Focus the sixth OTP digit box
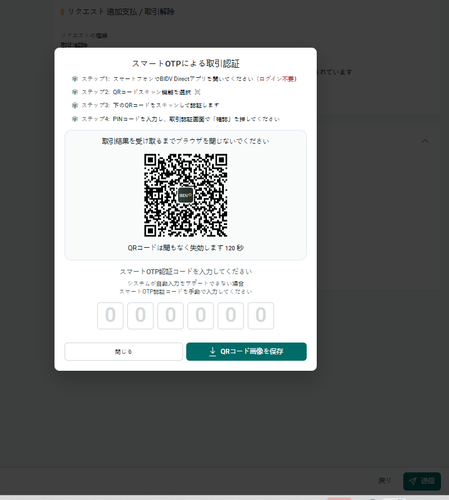The height and width of the screenshot is (500, 449). (x=261, y=315)
